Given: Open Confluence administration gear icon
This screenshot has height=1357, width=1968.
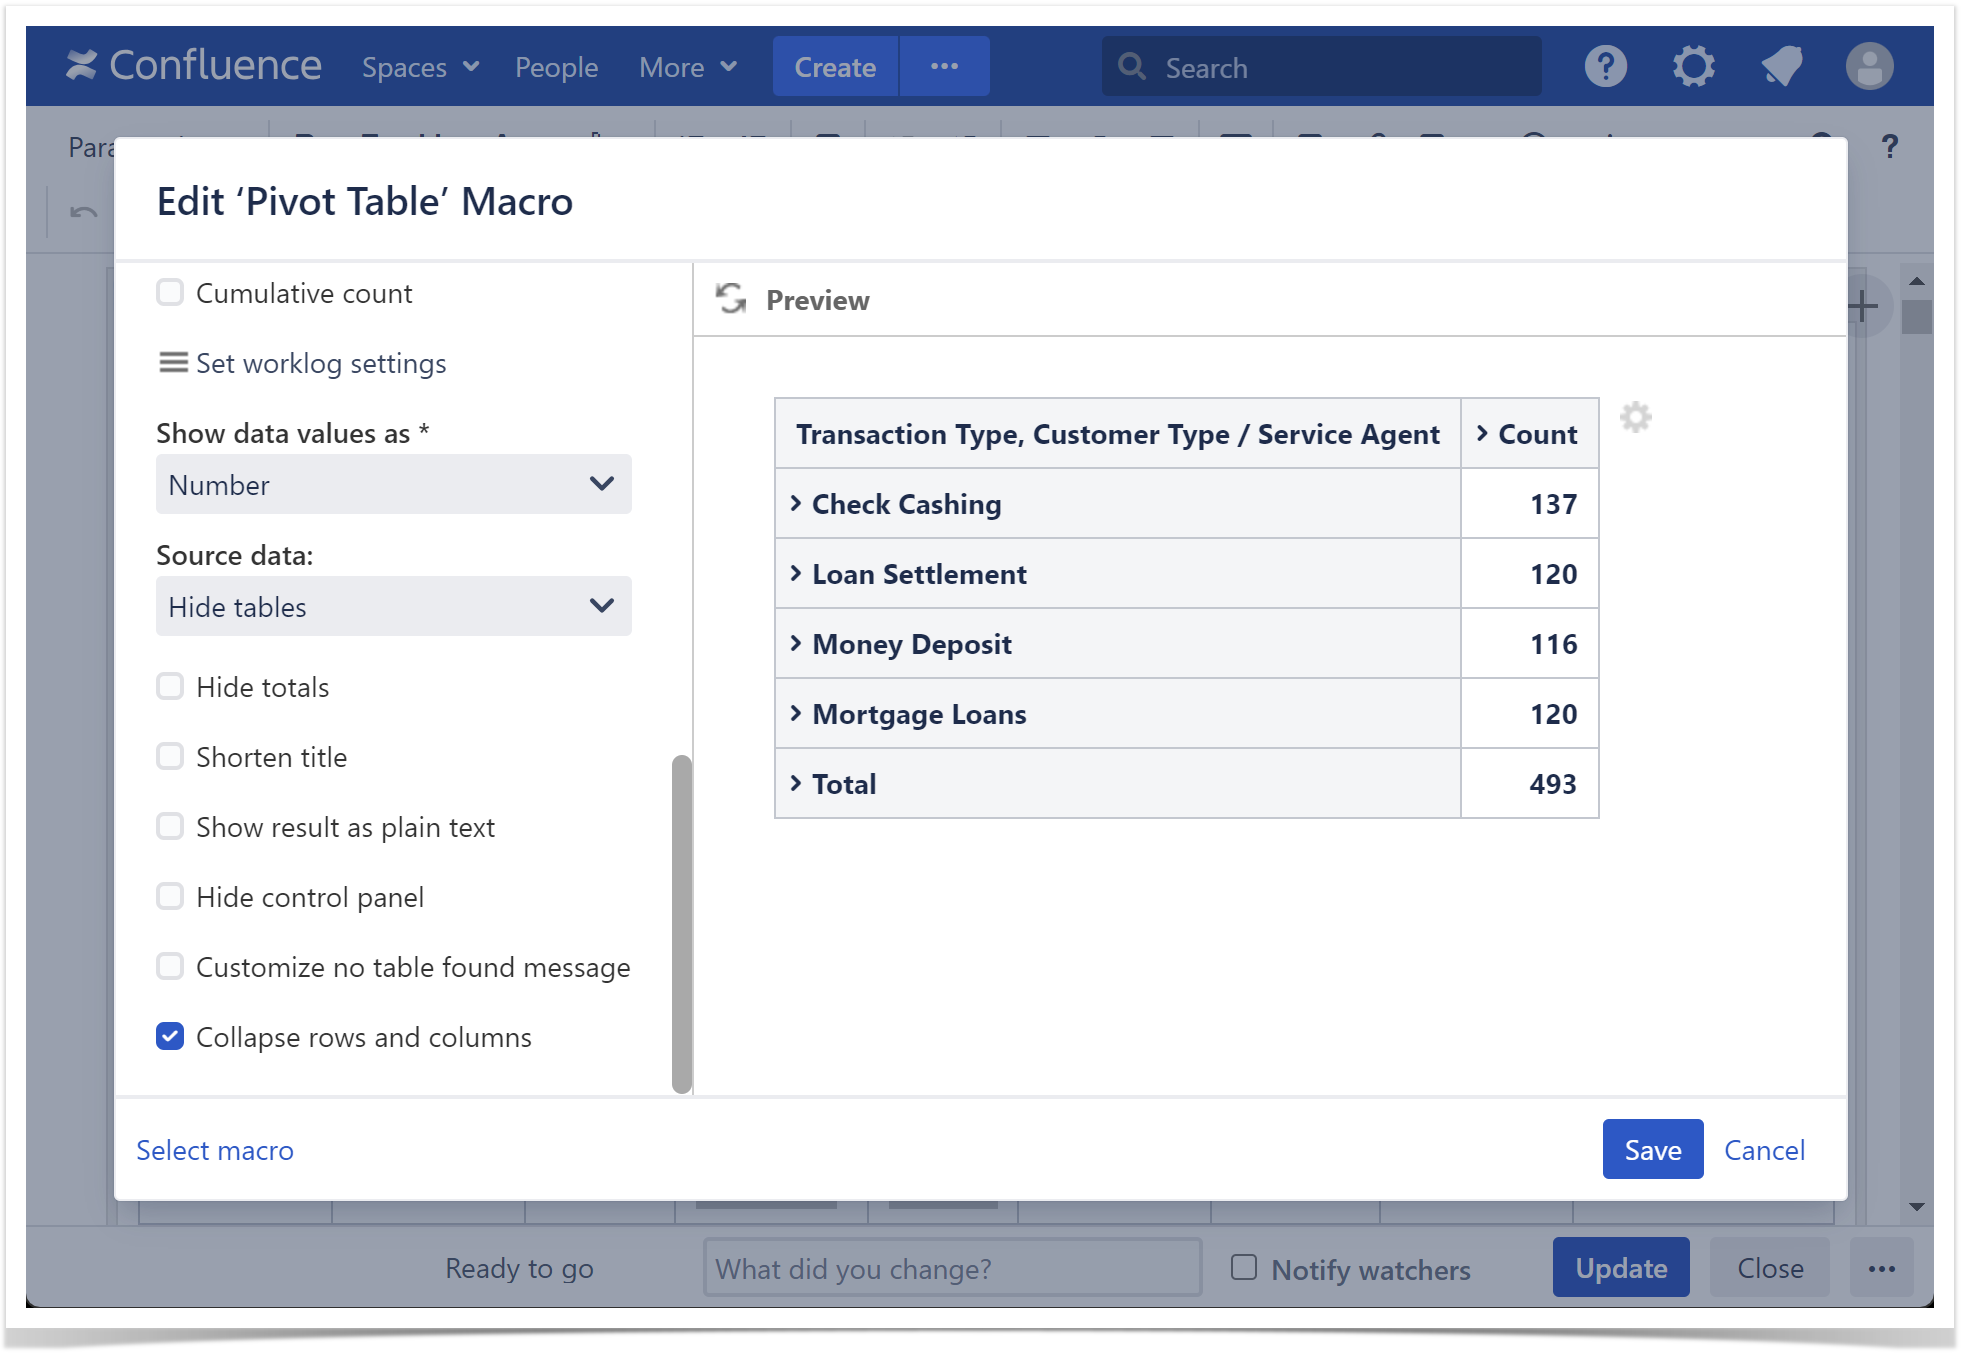Looking at the screenshot, I should coord(1693,67).
